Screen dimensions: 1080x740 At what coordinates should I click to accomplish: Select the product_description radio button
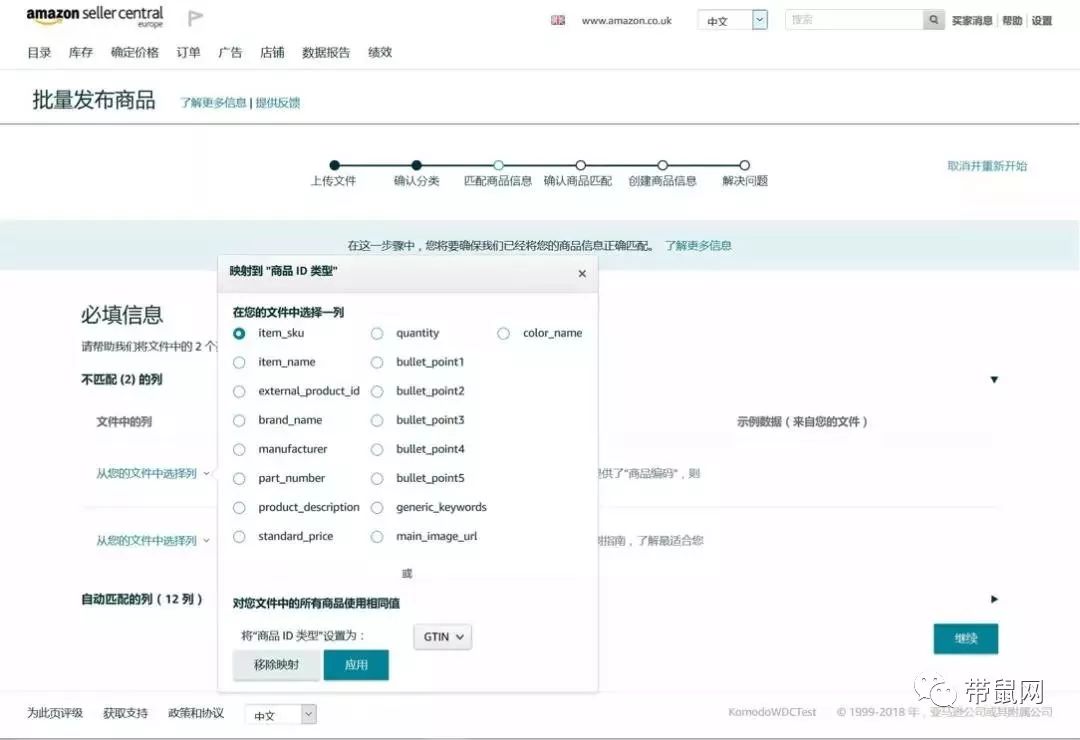coord(239,508)
